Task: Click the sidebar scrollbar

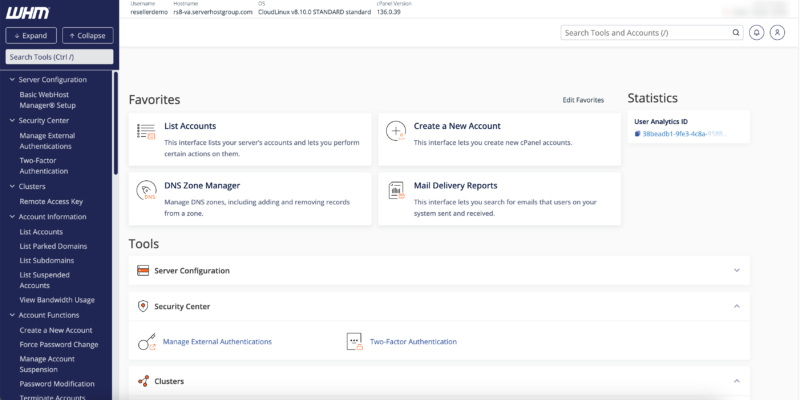Action: click(116, 123)
